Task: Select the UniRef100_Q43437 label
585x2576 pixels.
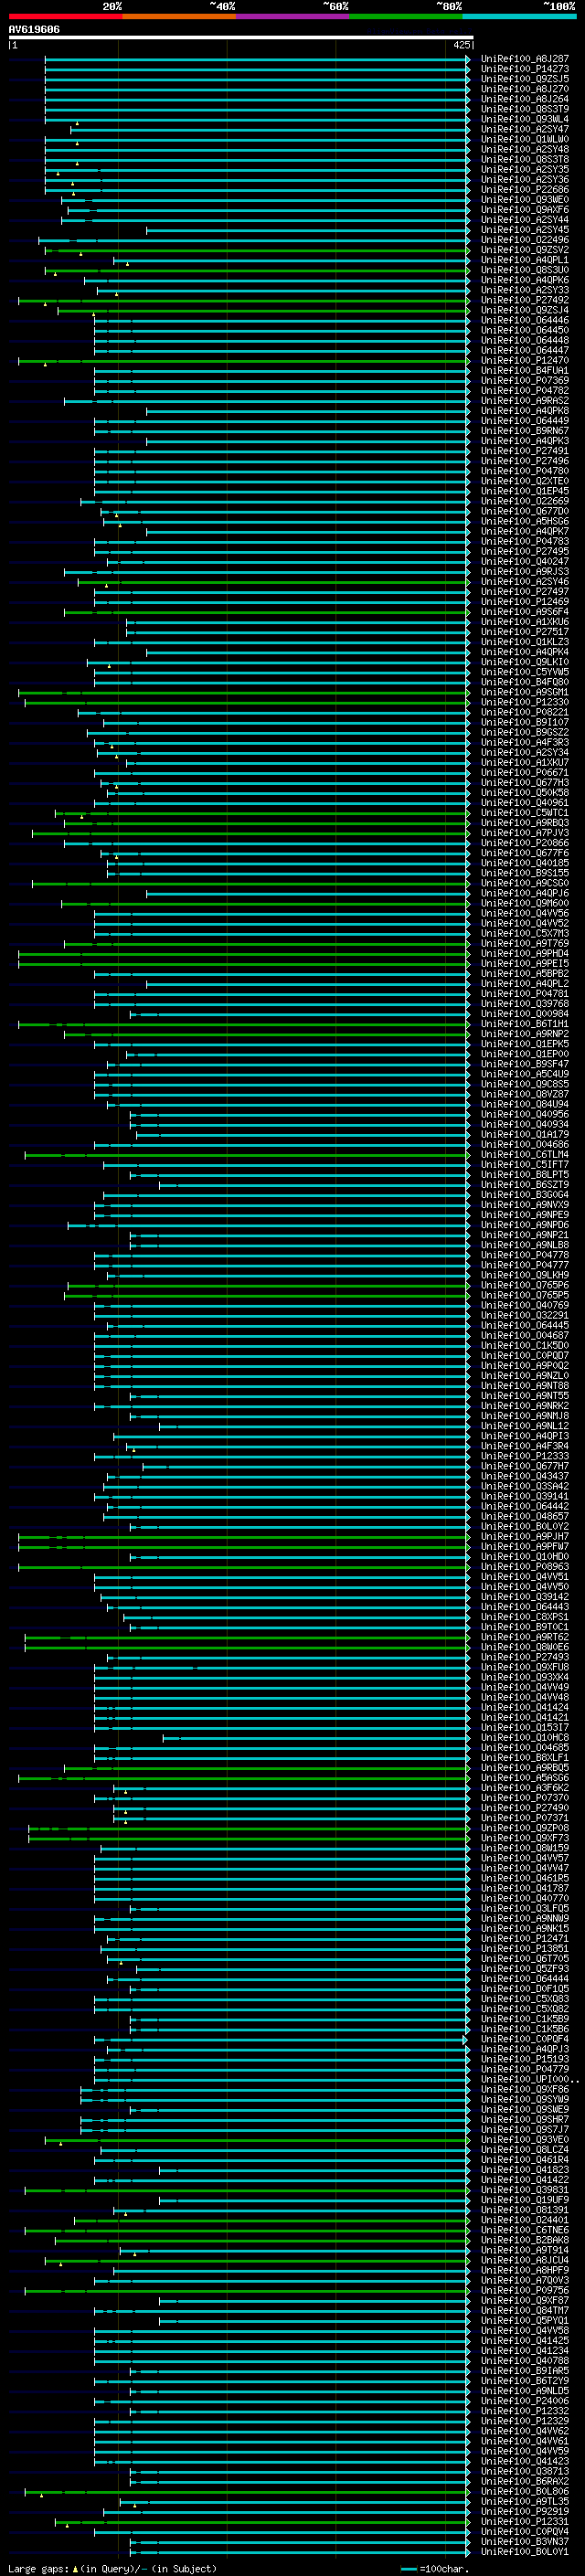Action: (524, 1476)
